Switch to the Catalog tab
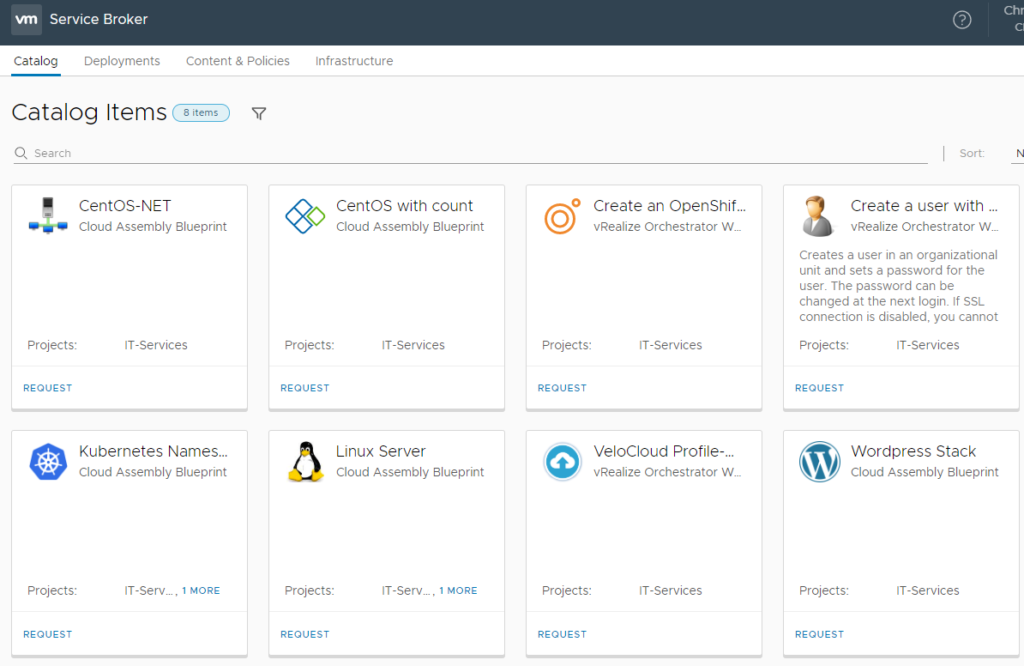Screen dimensions: 1024x666 pyautogui.click(x=36, y=61)
